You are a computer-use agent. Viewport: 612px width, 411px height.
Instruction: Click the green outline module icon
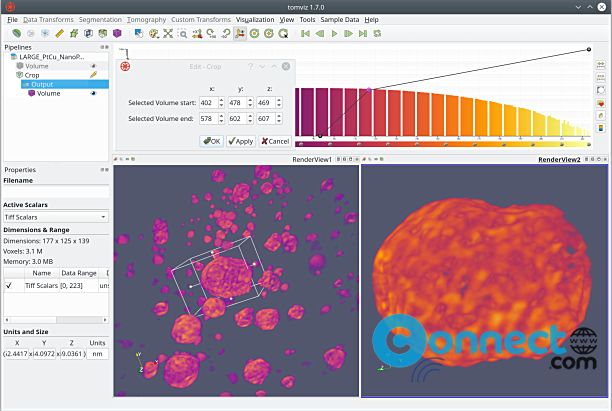(74, 34)
